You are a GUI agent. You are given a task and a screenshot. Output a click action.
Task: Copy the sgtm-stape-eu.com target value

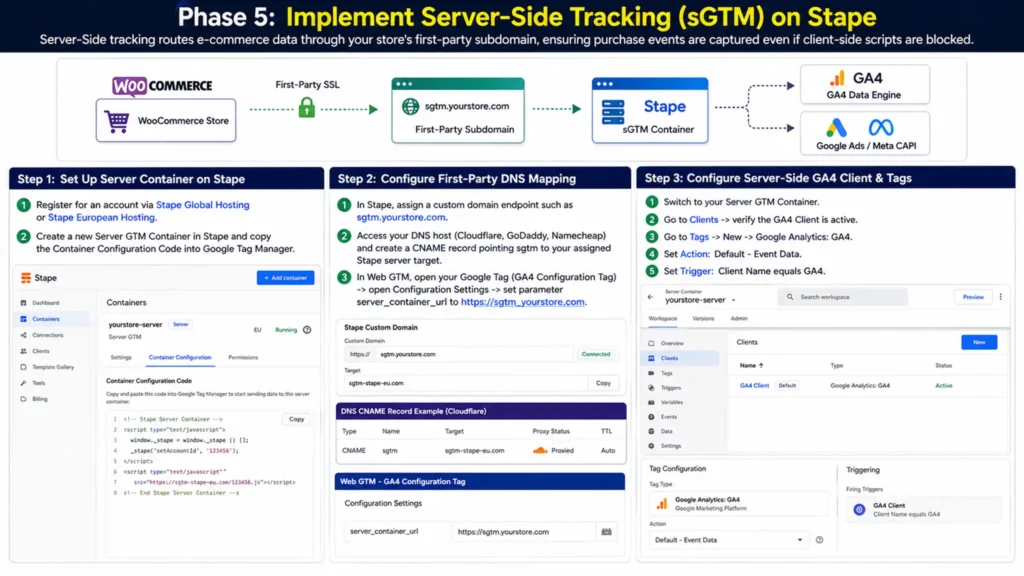click(x=603, y=383)
